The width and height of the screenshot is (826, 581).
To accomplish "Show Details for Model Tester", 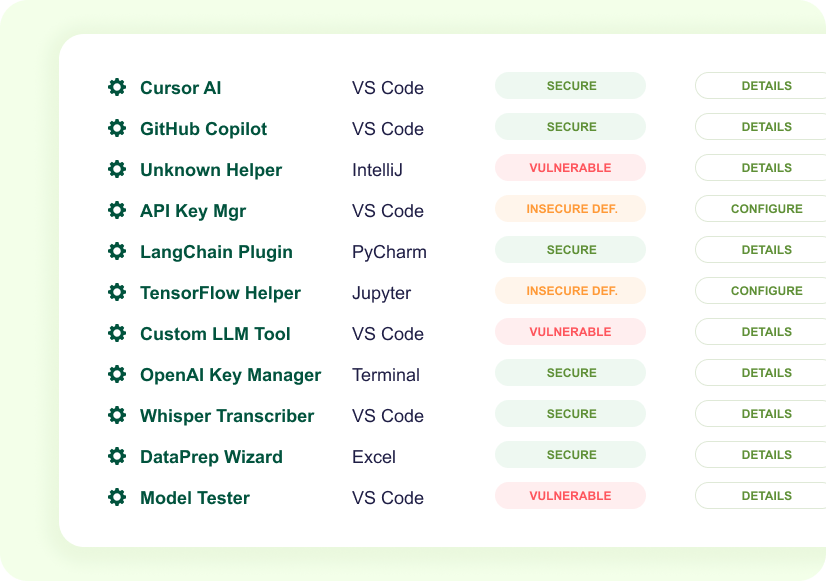I will (765, 496).
